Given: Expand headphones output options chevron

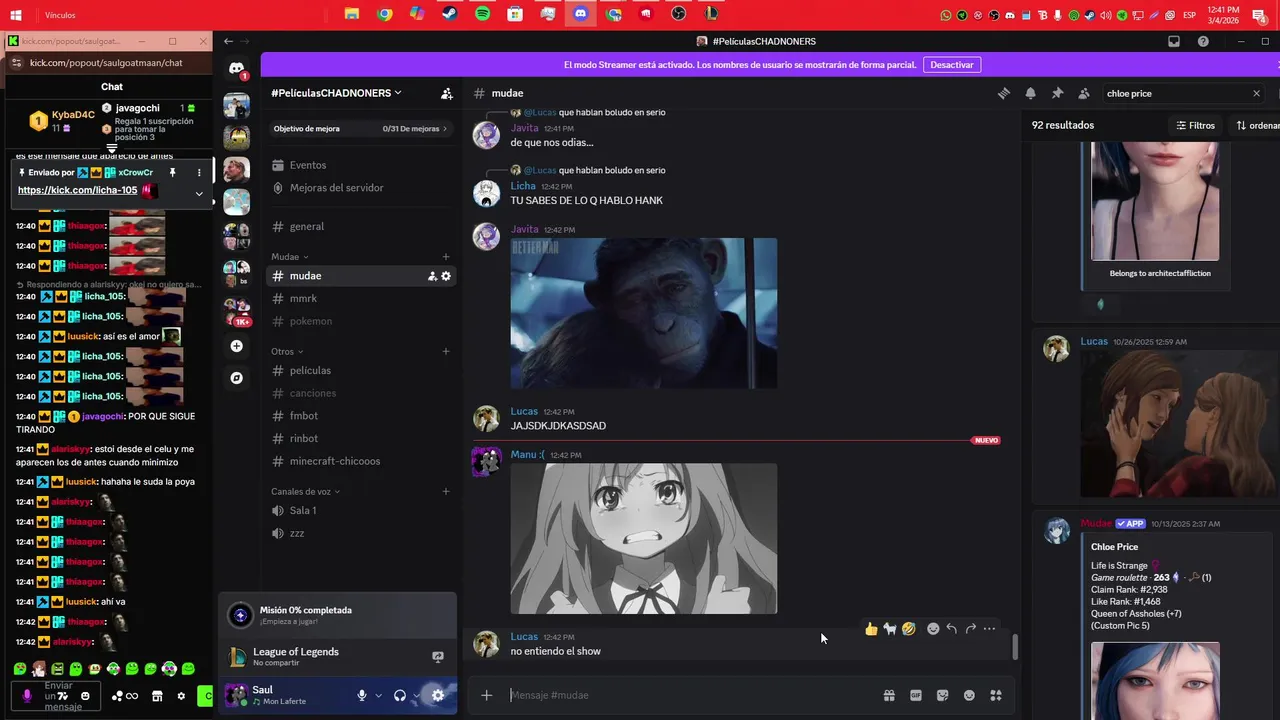Looking at the screenshot, I should pos(416,695).
